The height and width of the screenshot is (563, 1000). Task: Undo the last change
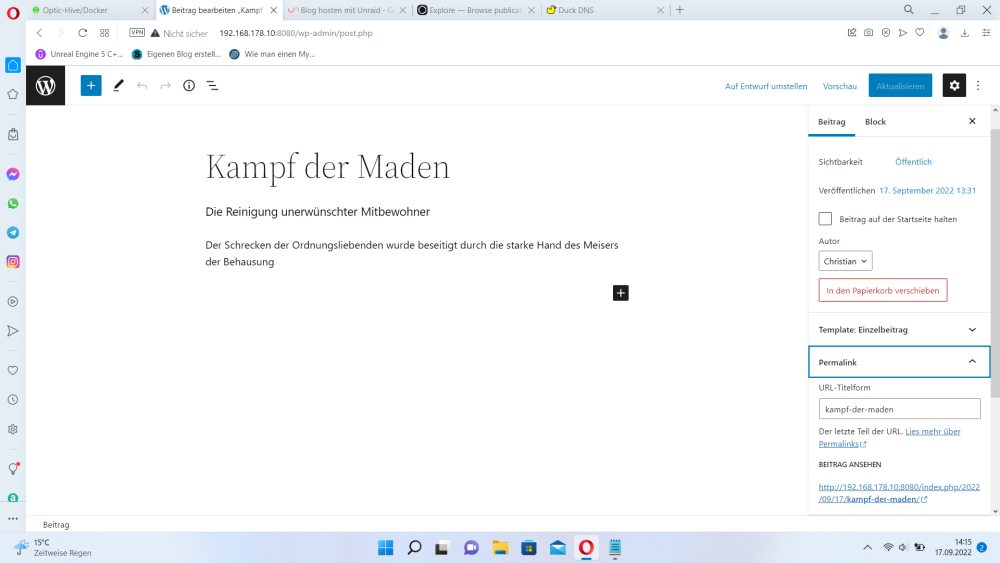142,85
